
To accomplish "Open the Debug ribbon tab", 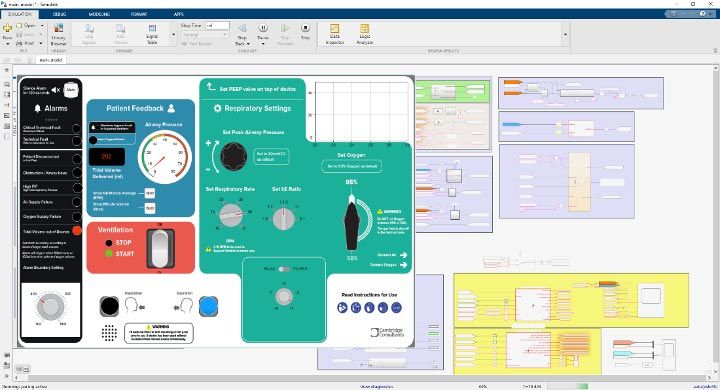I will (59, 14).
